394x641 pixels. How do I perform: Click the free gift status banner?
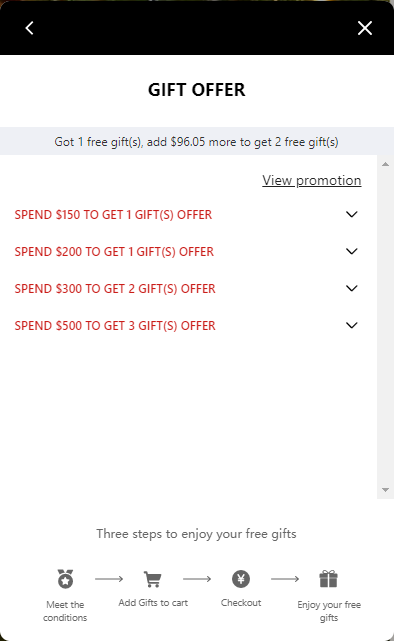tap(197, 141)
